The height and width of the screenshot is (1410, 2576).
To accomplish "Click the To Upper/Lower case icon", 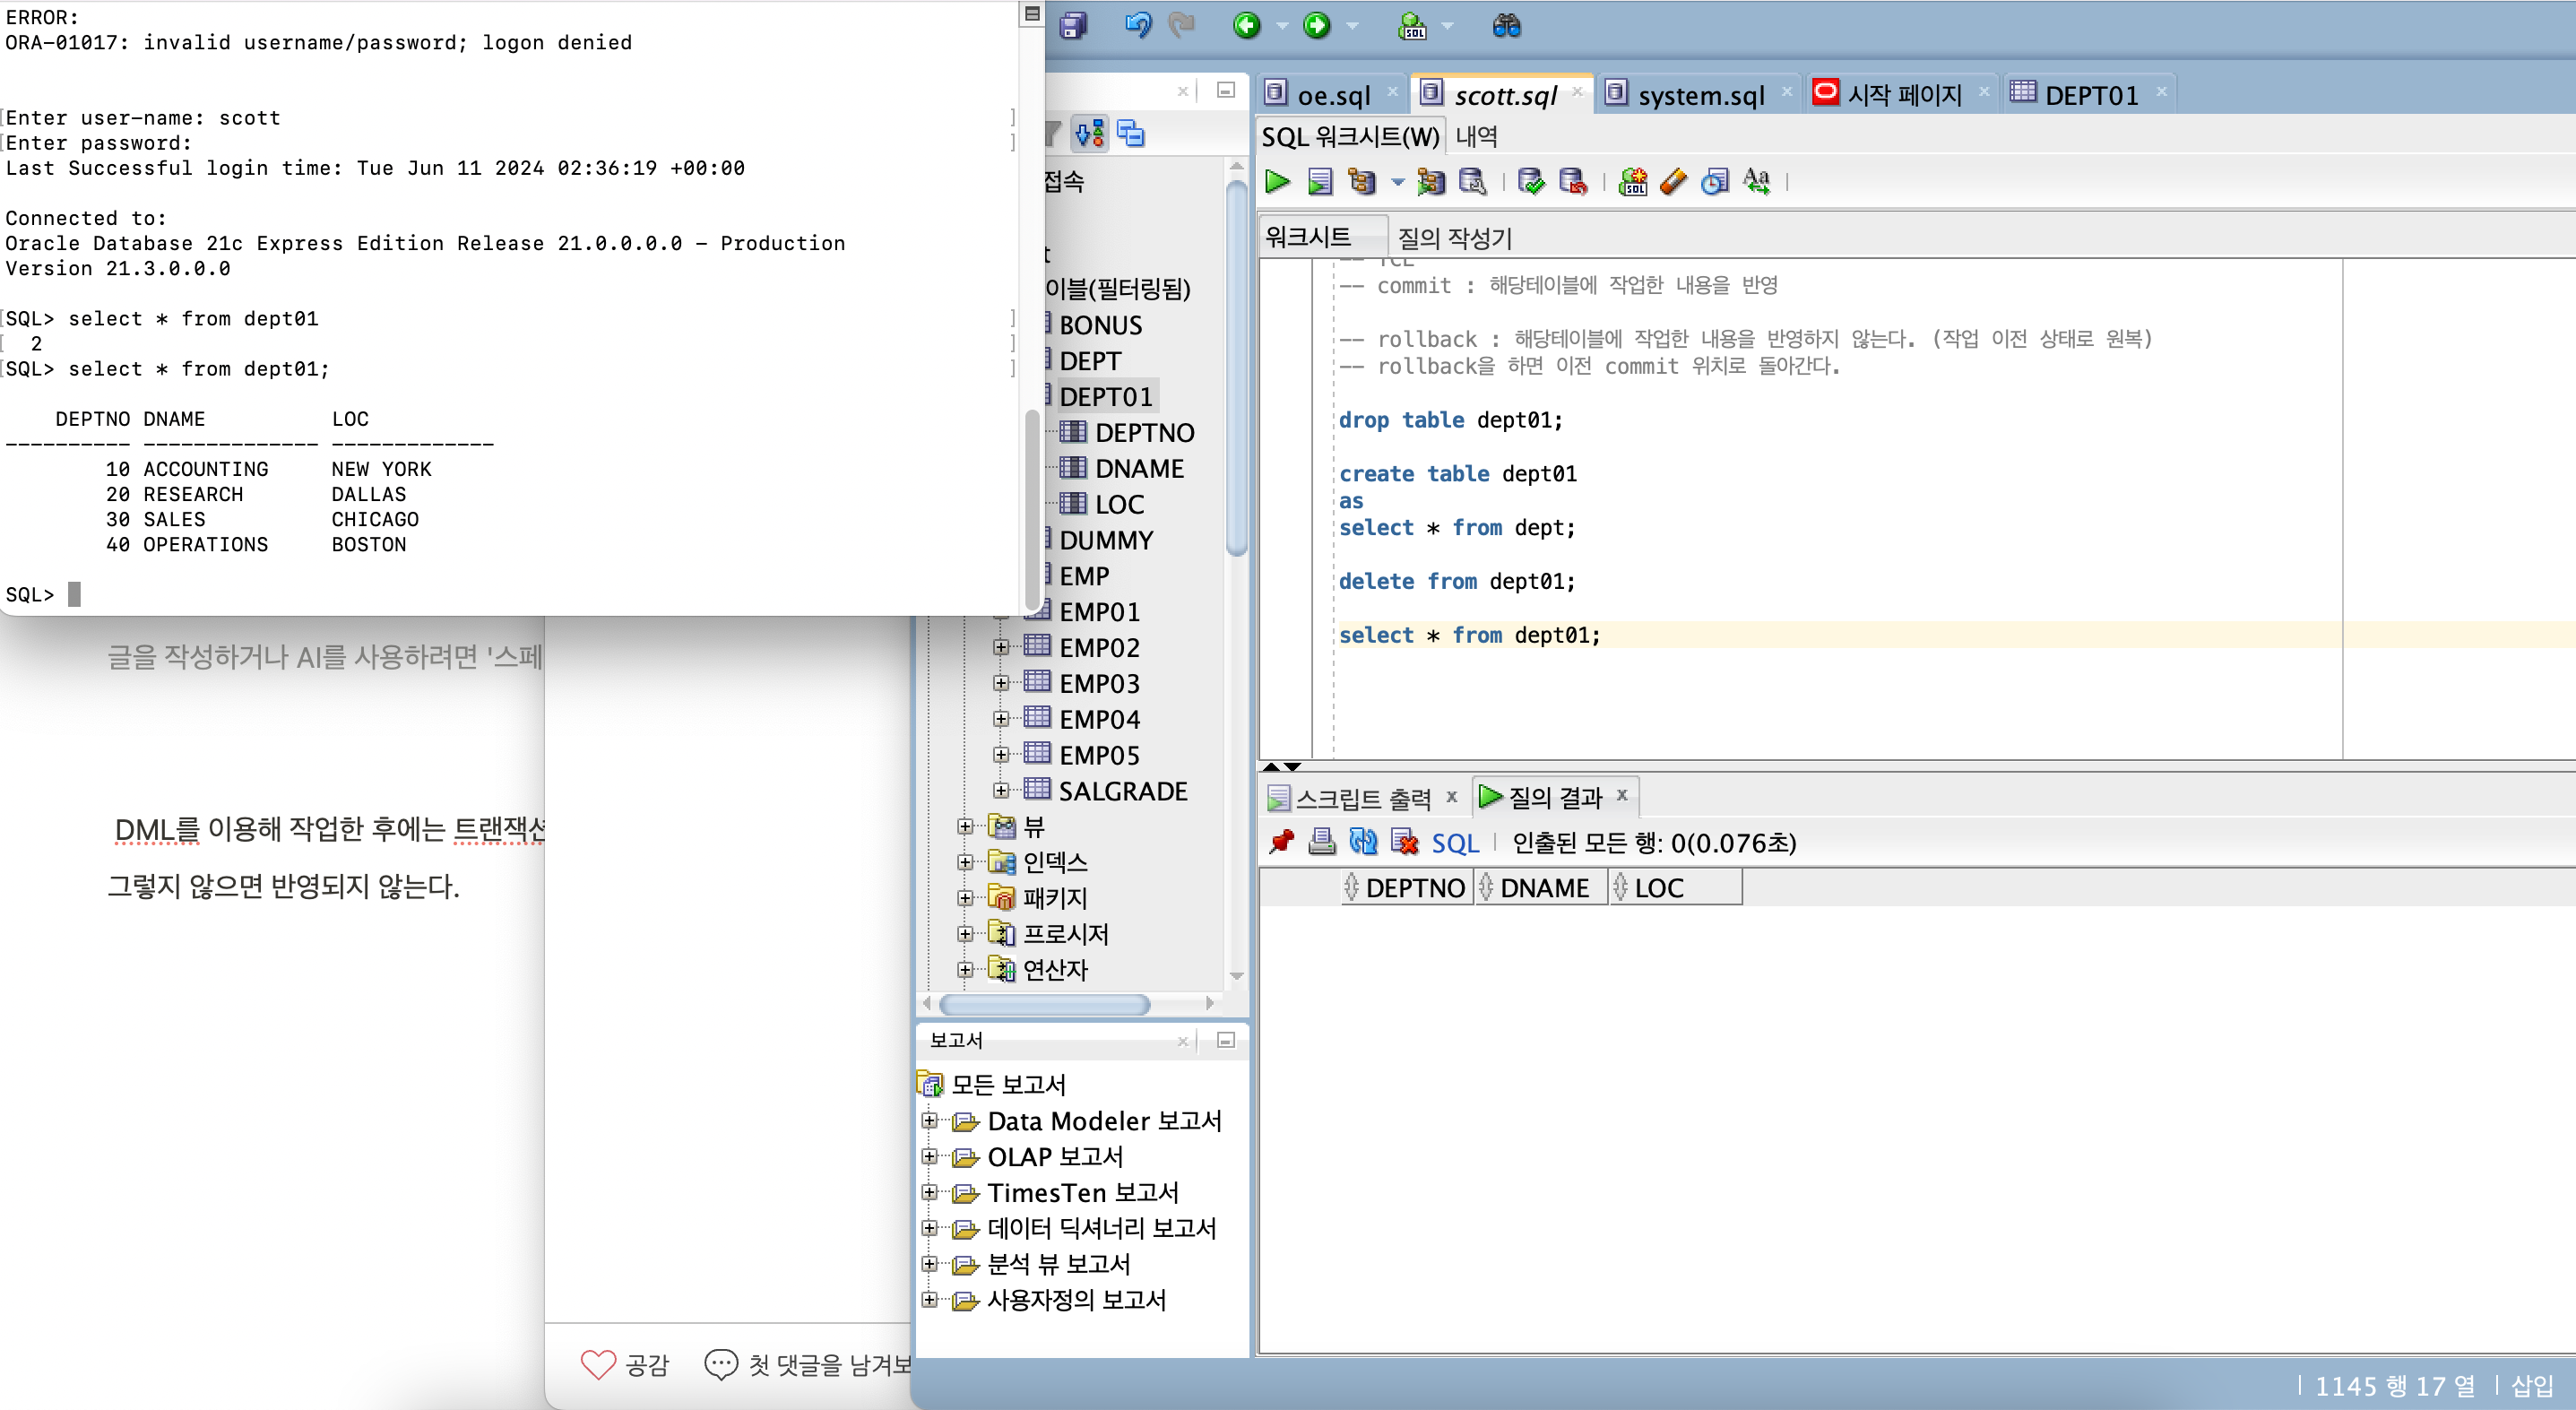I will tap(1757, 182).
